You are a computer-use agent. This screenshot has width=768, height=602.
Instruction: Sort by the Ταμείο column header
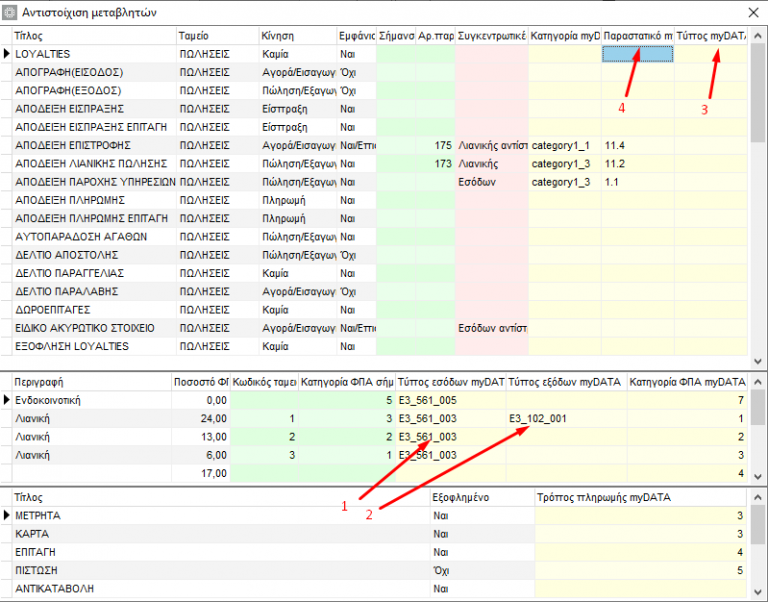(x=217, y=36)
